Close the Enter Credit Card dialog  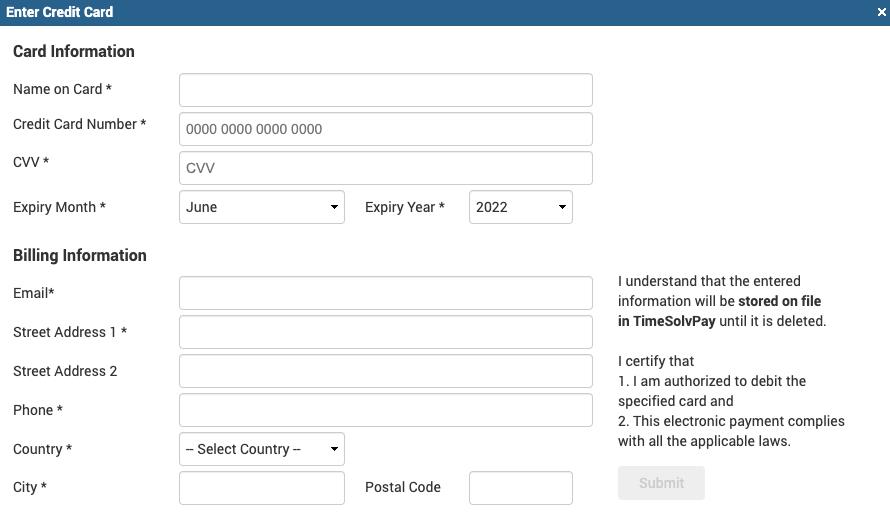click(881, 12)
